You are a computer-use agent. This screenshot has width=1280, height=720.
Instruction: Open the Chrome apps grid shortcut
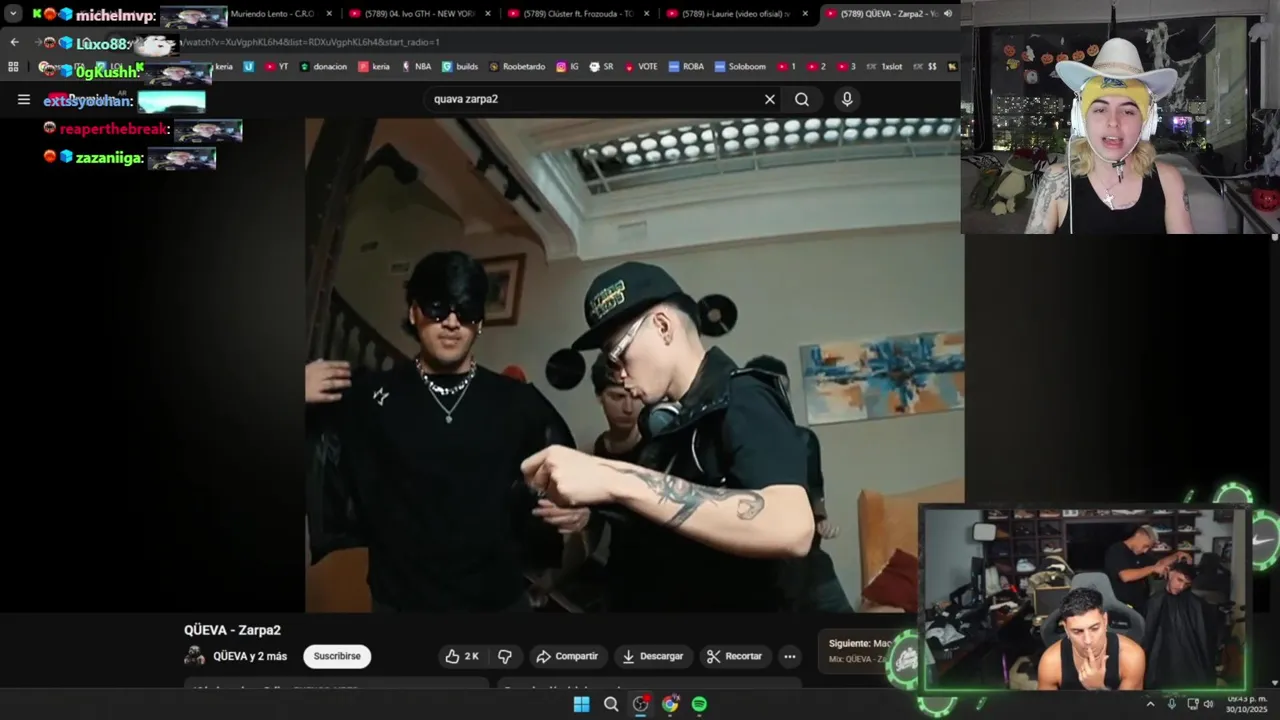pos(13,67)
